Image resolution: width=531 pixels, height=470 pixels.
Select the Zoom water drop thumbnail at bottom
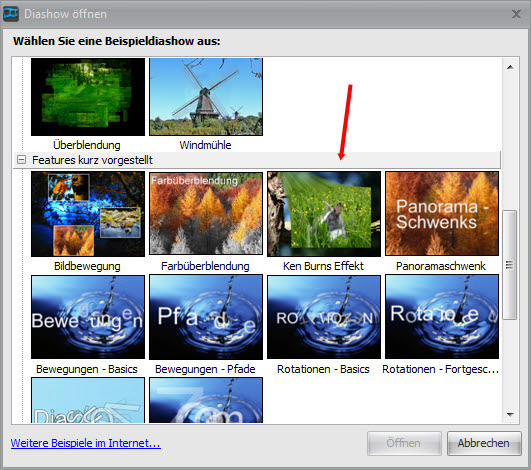point(206,400)
